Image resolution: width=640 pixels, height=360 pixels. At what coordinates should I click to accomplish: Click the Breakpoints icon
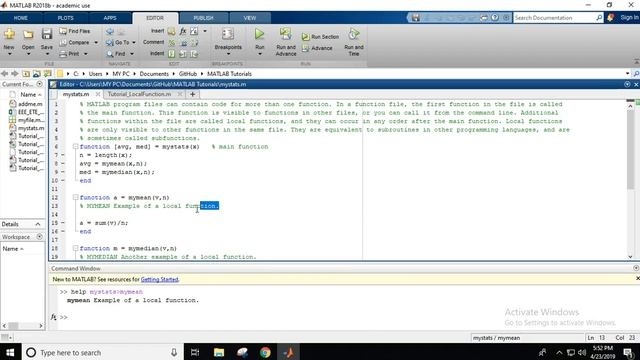(228, 34)
